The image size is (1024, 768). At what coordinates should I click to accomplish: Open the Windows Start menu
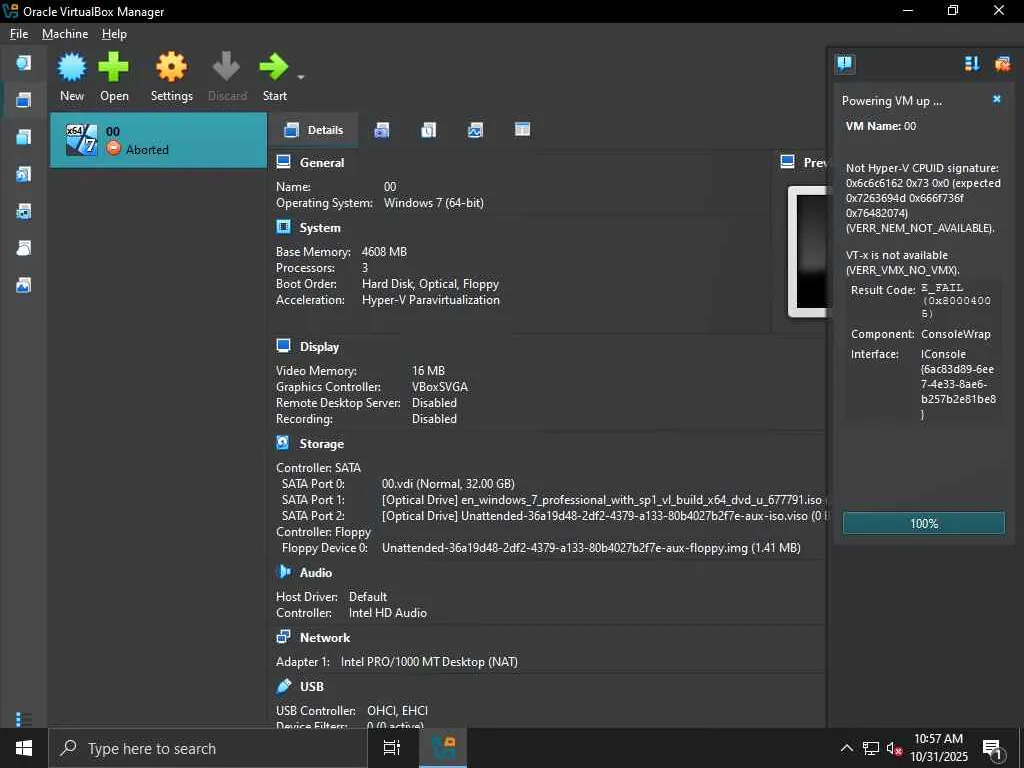point(24,748)
